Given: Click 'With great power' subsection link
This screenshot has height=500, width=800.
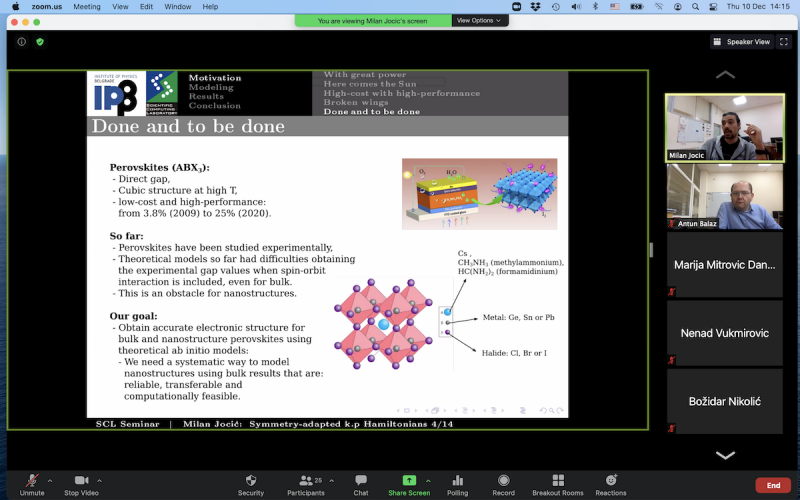Looking at the screenshot, I should pos(365,74).
